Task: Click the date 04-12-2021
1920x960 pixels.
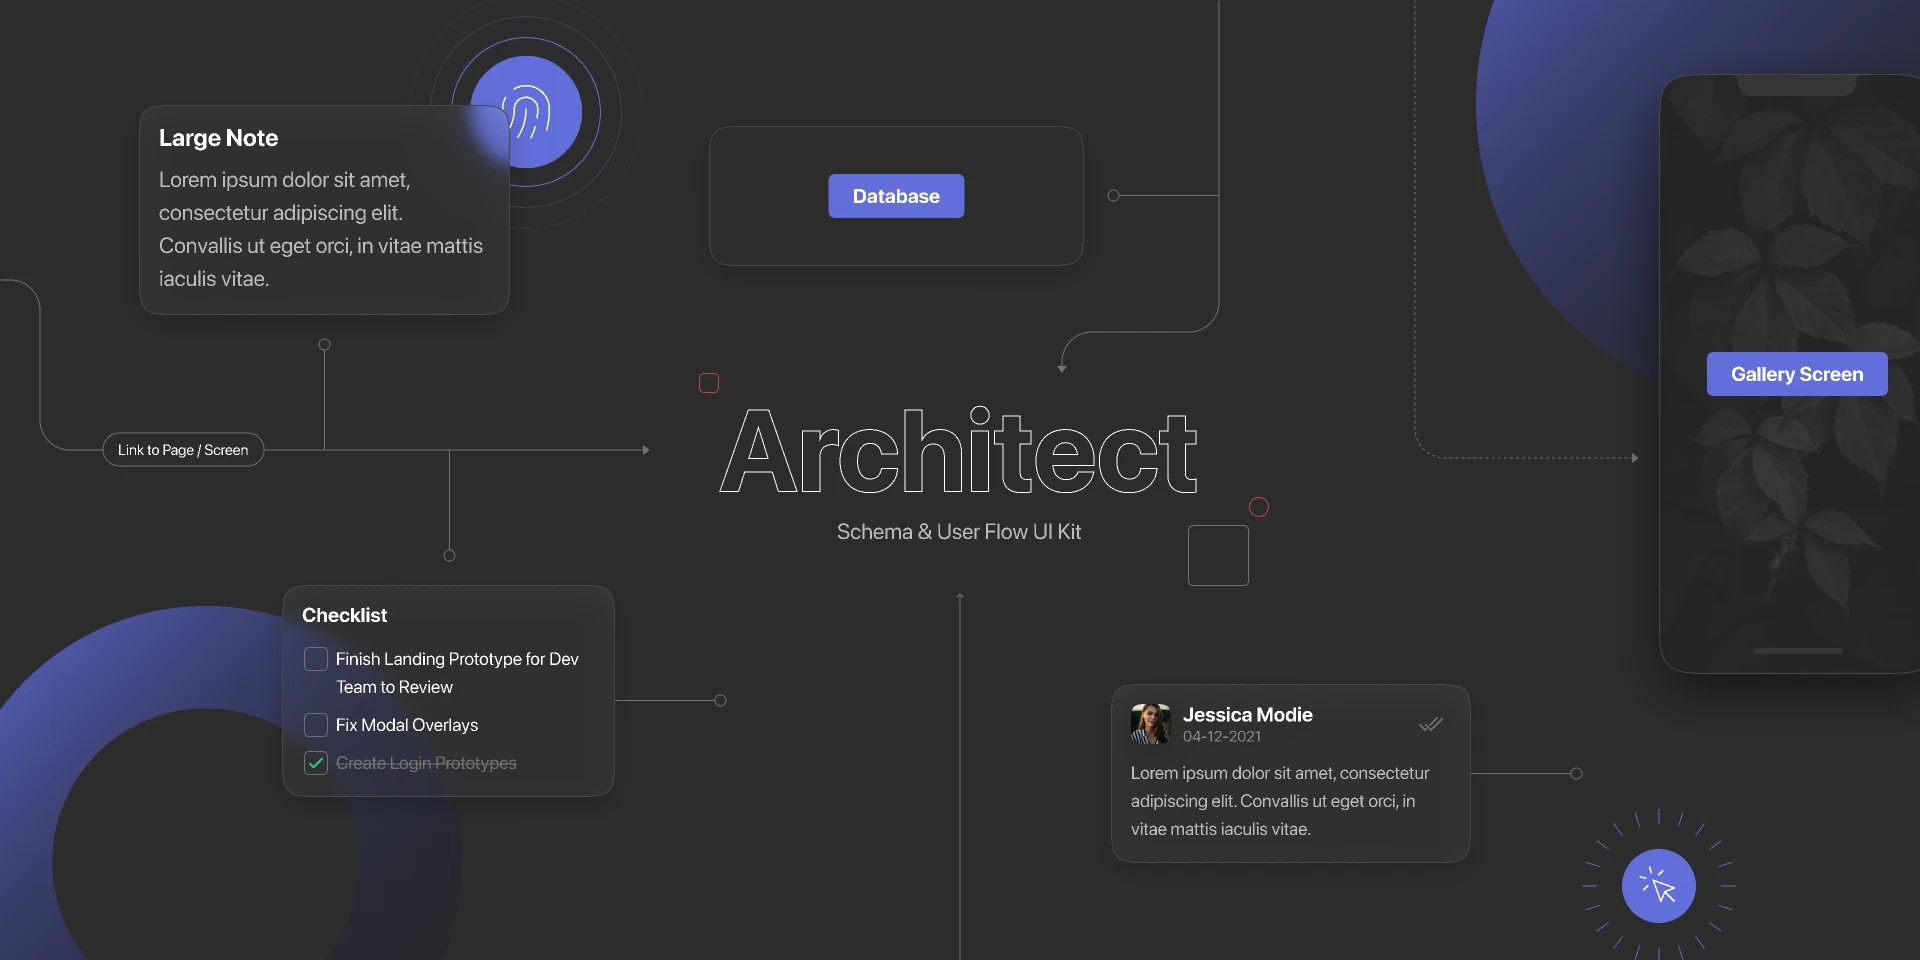Action: click(1222, 737)
